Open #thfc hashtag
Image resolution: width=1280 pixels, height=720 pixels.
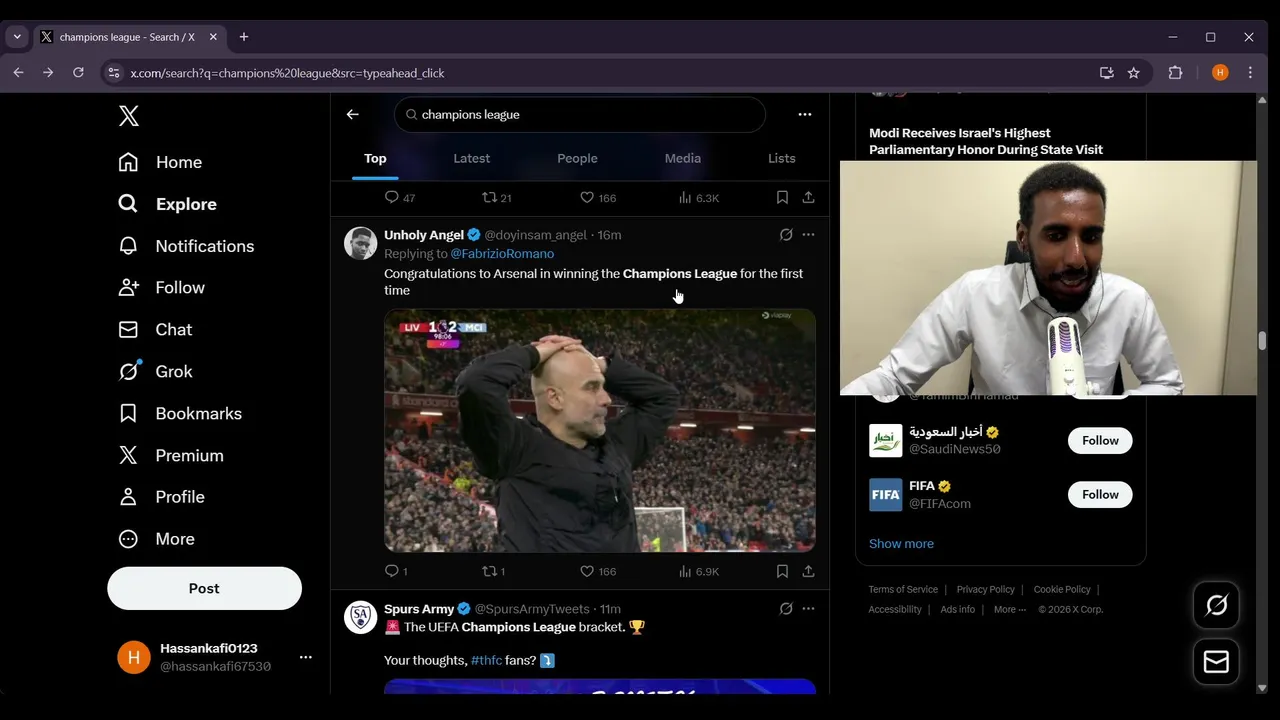pos(486,661)
